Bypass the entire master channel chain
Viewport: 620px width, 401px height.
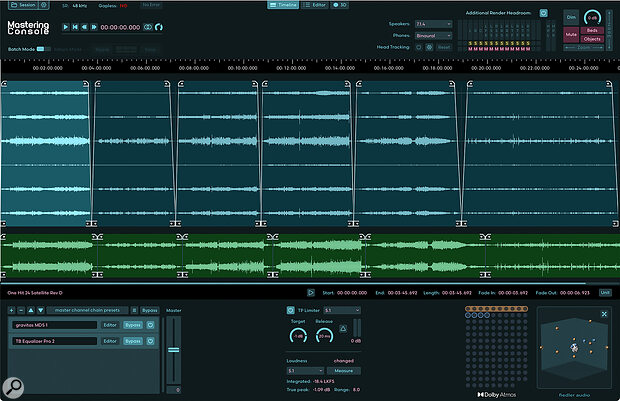pyautogui.click(x=149, y=310)
